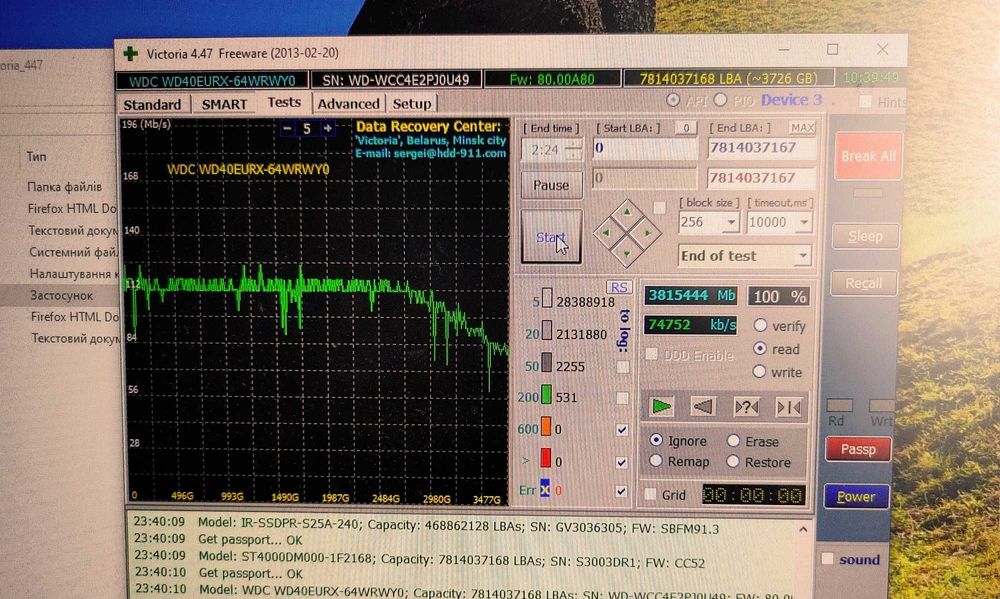Select 'Застосунок' row in background file window
This screenshot has height=599, width=1000.
pos(62,295)
